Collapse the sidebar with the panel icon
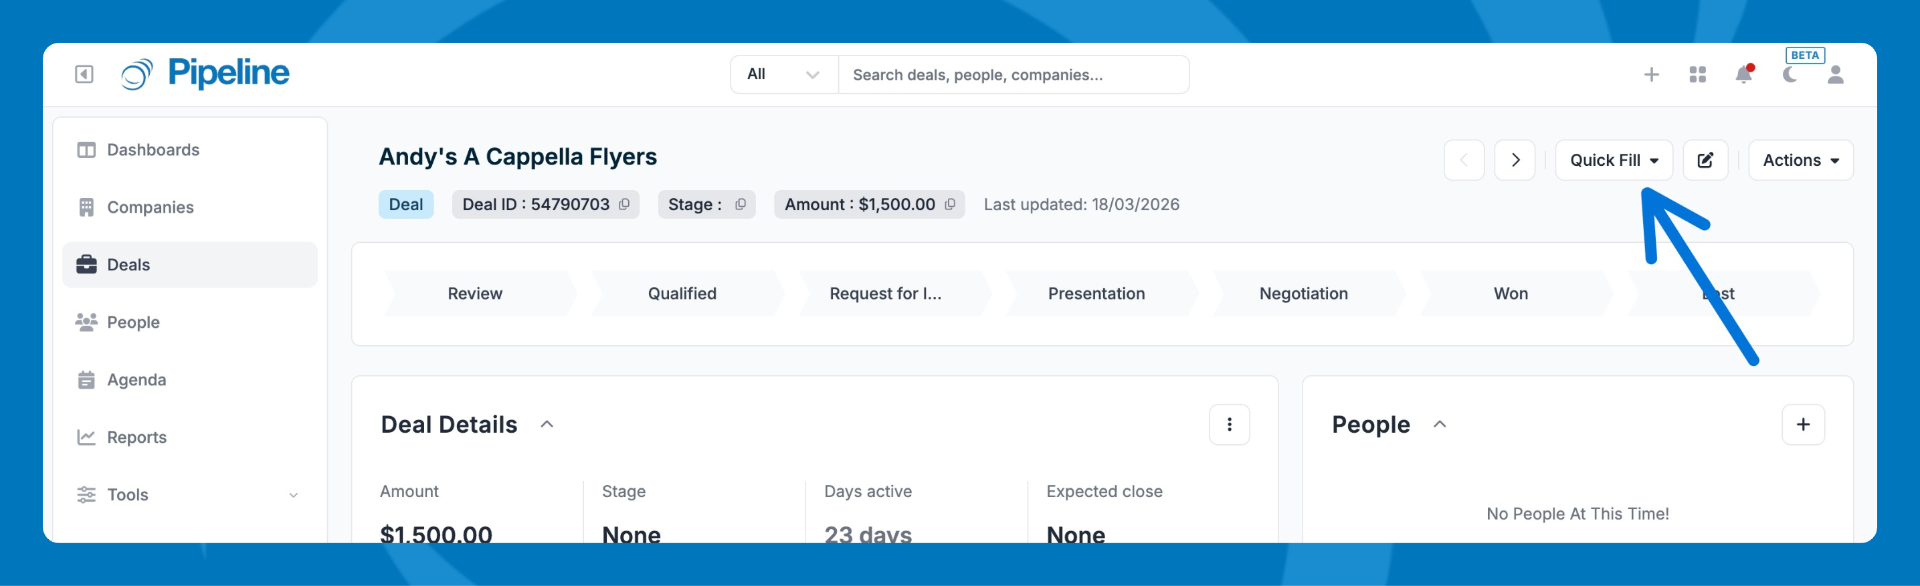This screenshot has height=586, width=1920. 85,74
